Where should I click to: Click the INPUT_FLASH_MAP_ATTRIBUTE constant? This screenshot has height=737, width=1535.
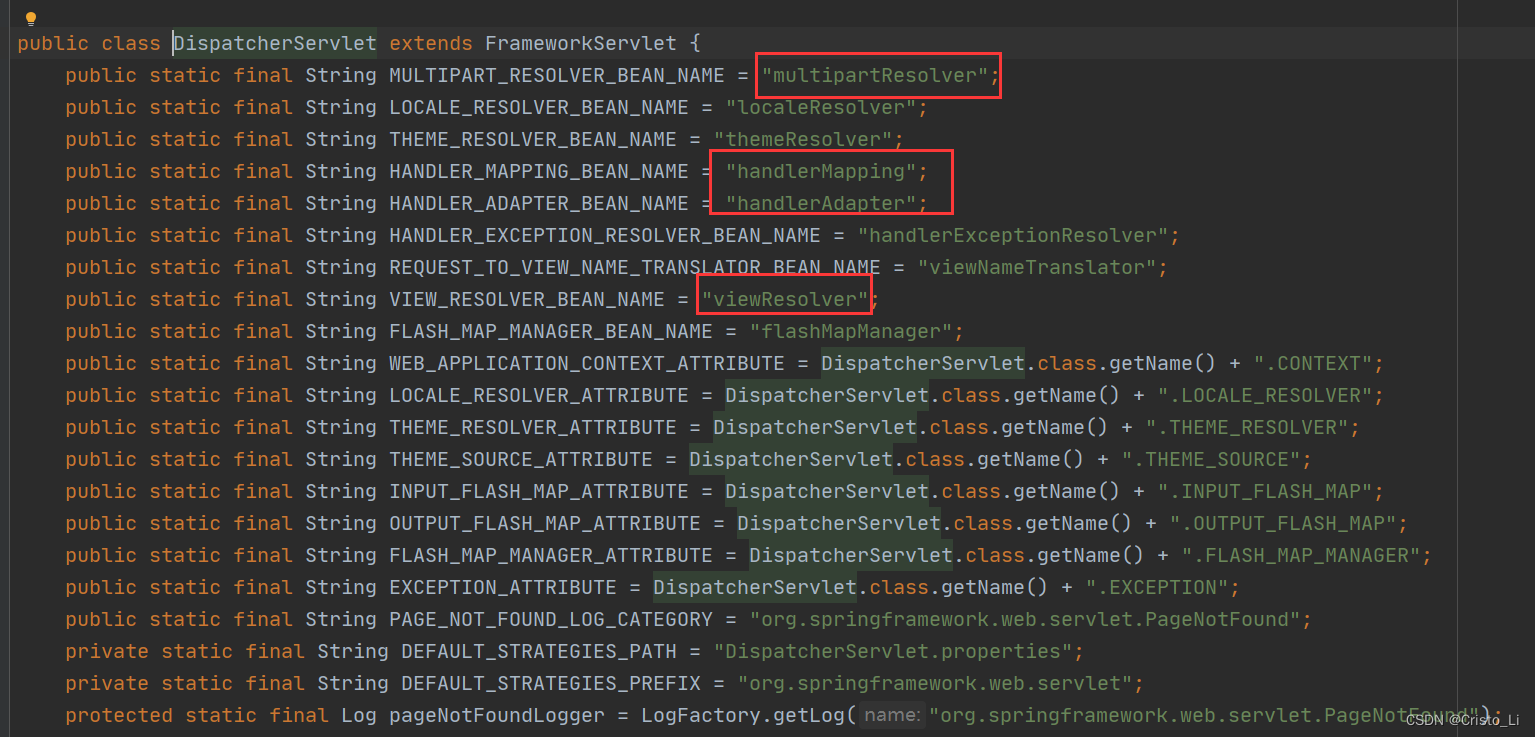[539, 491]
